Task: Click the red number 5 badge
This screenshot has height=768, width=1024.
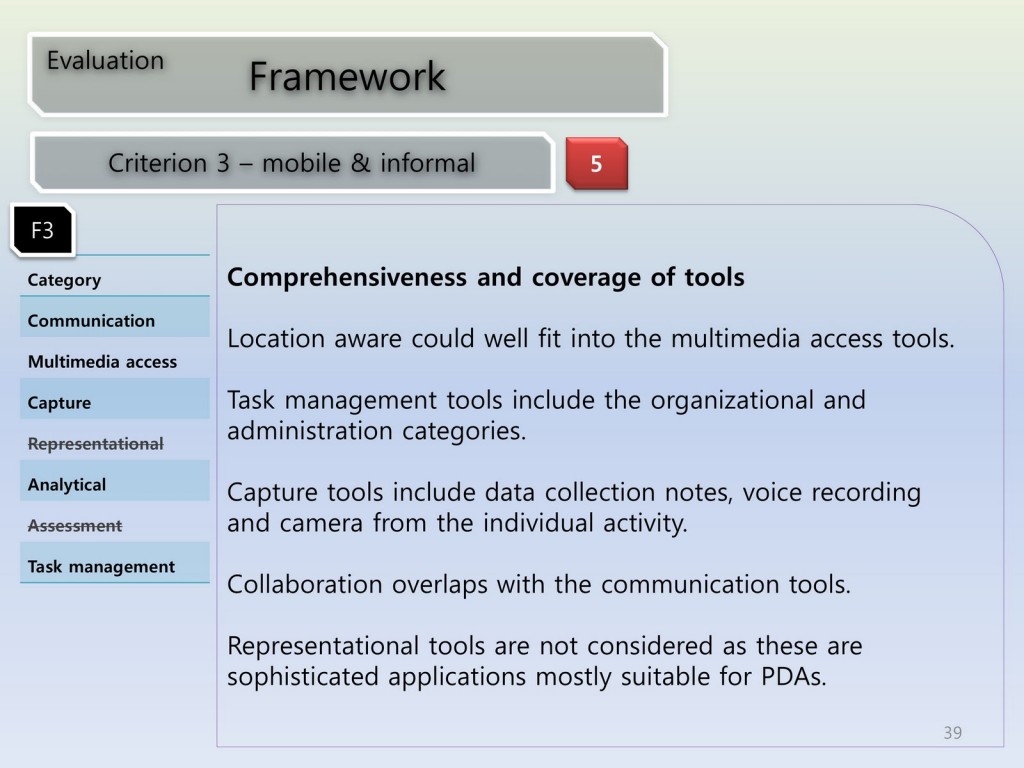Action: (596, 163)
